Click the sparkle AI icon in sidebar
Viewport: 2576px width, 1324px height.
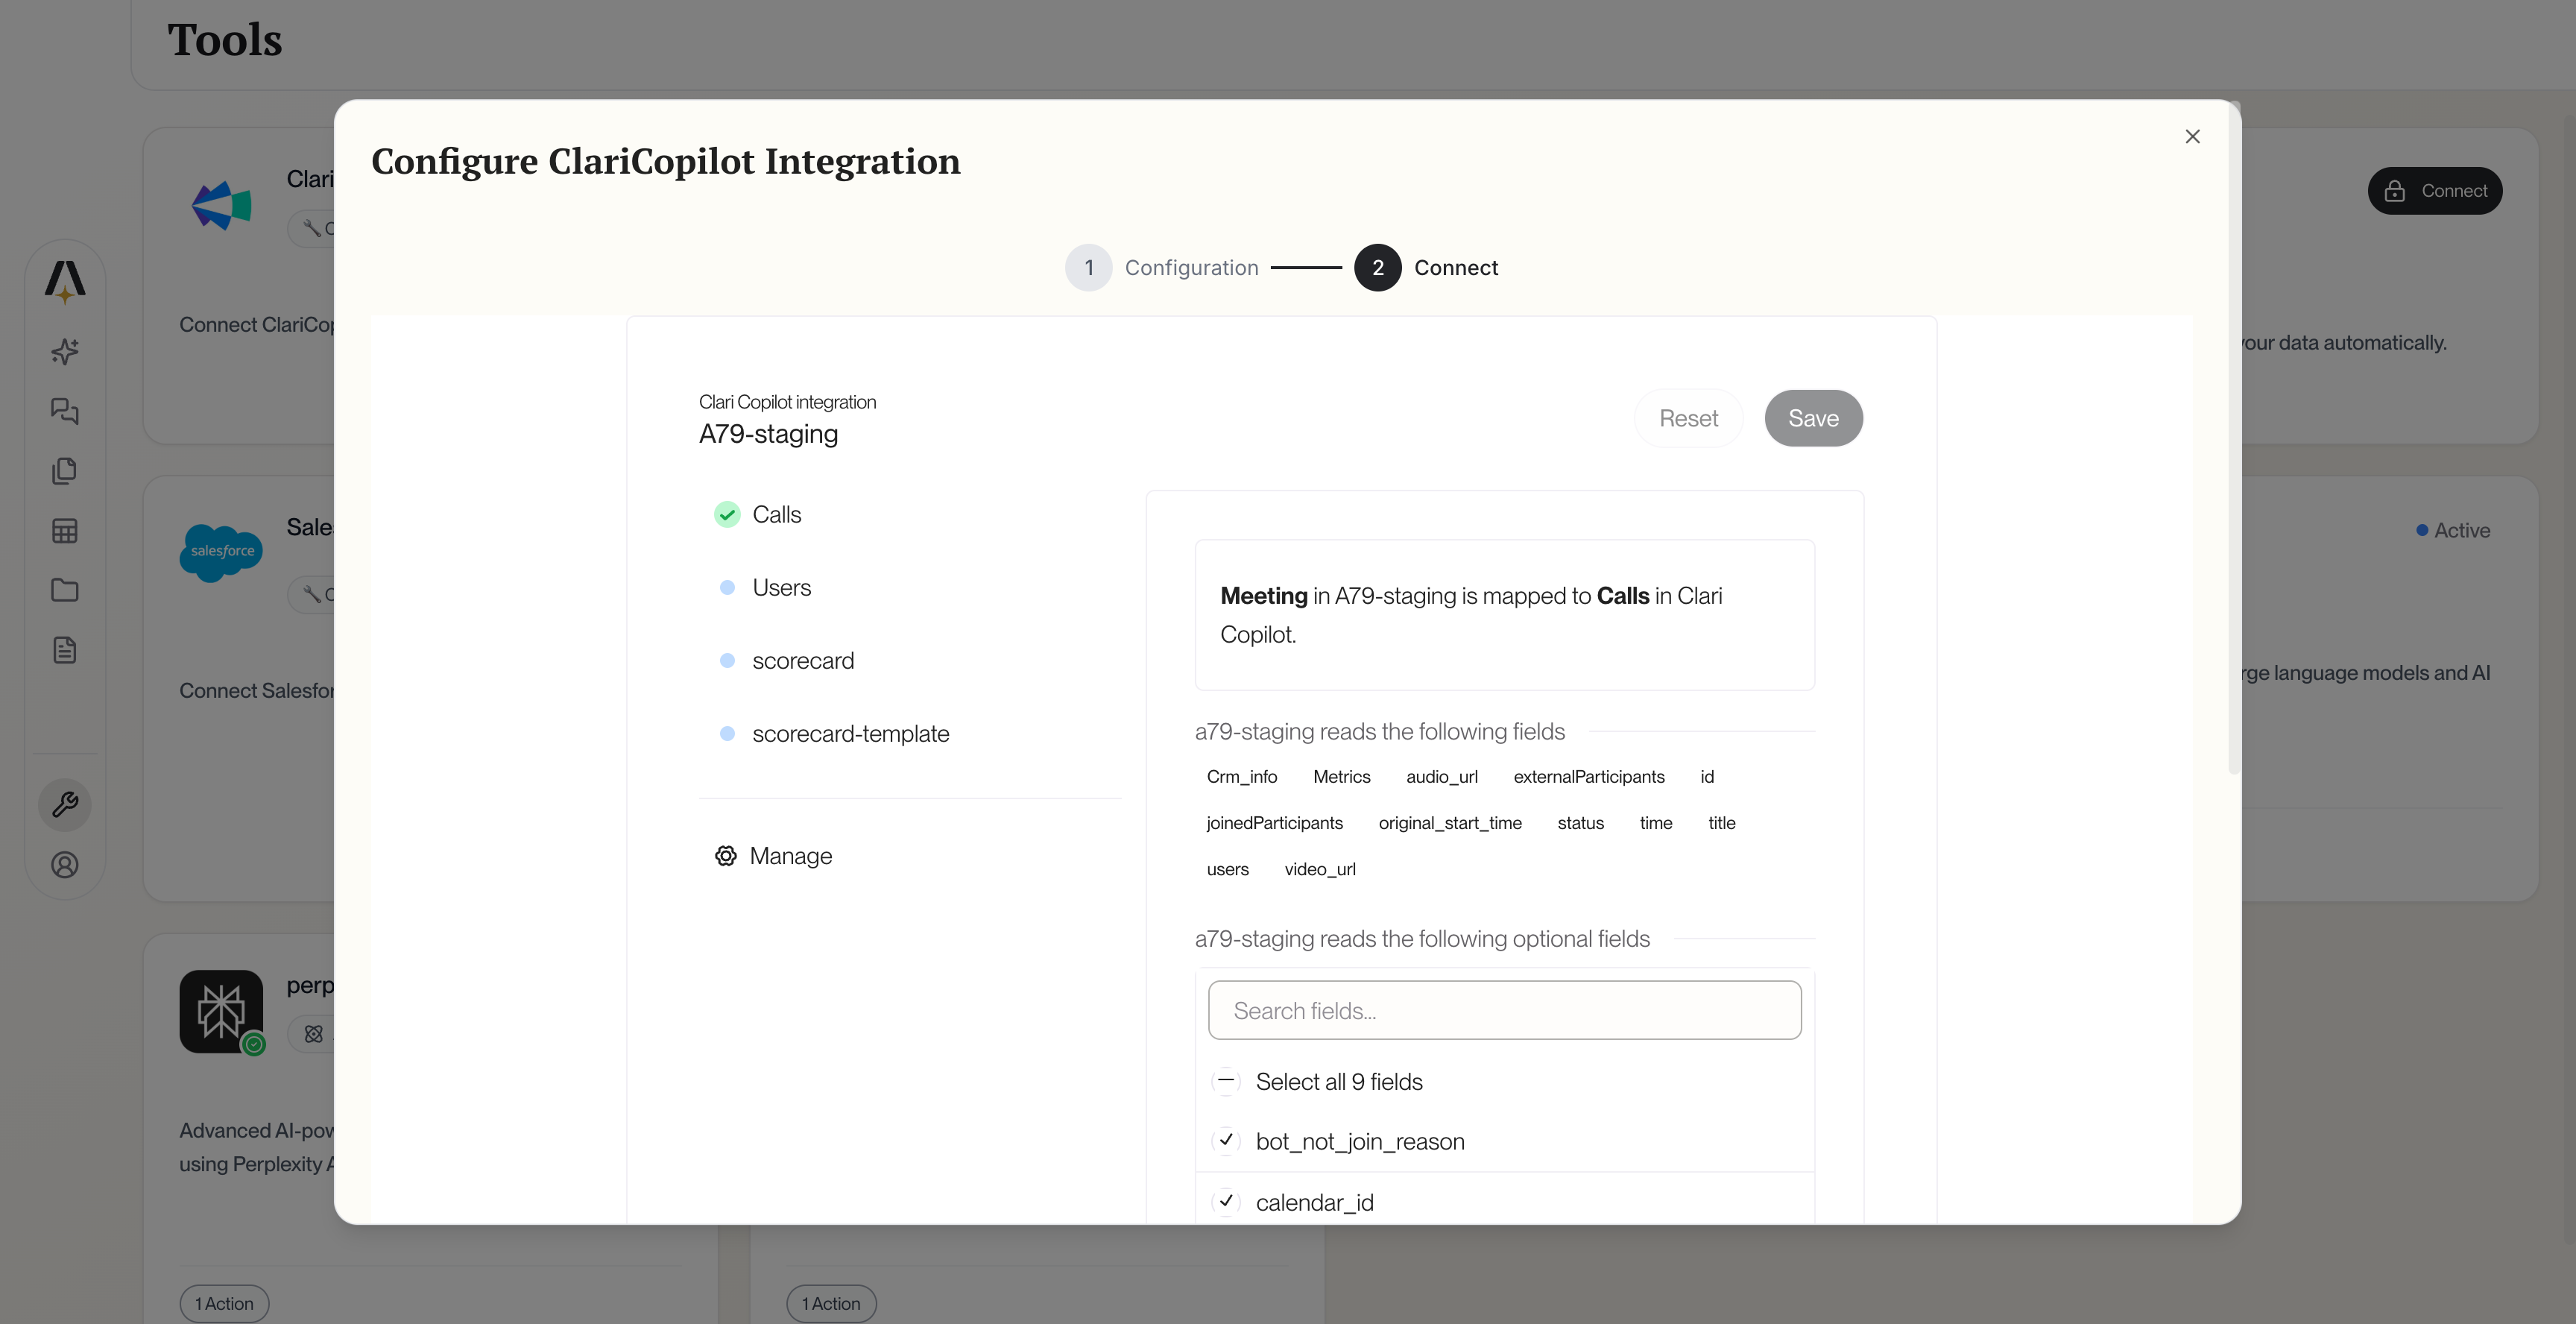[x=65, y=351]
